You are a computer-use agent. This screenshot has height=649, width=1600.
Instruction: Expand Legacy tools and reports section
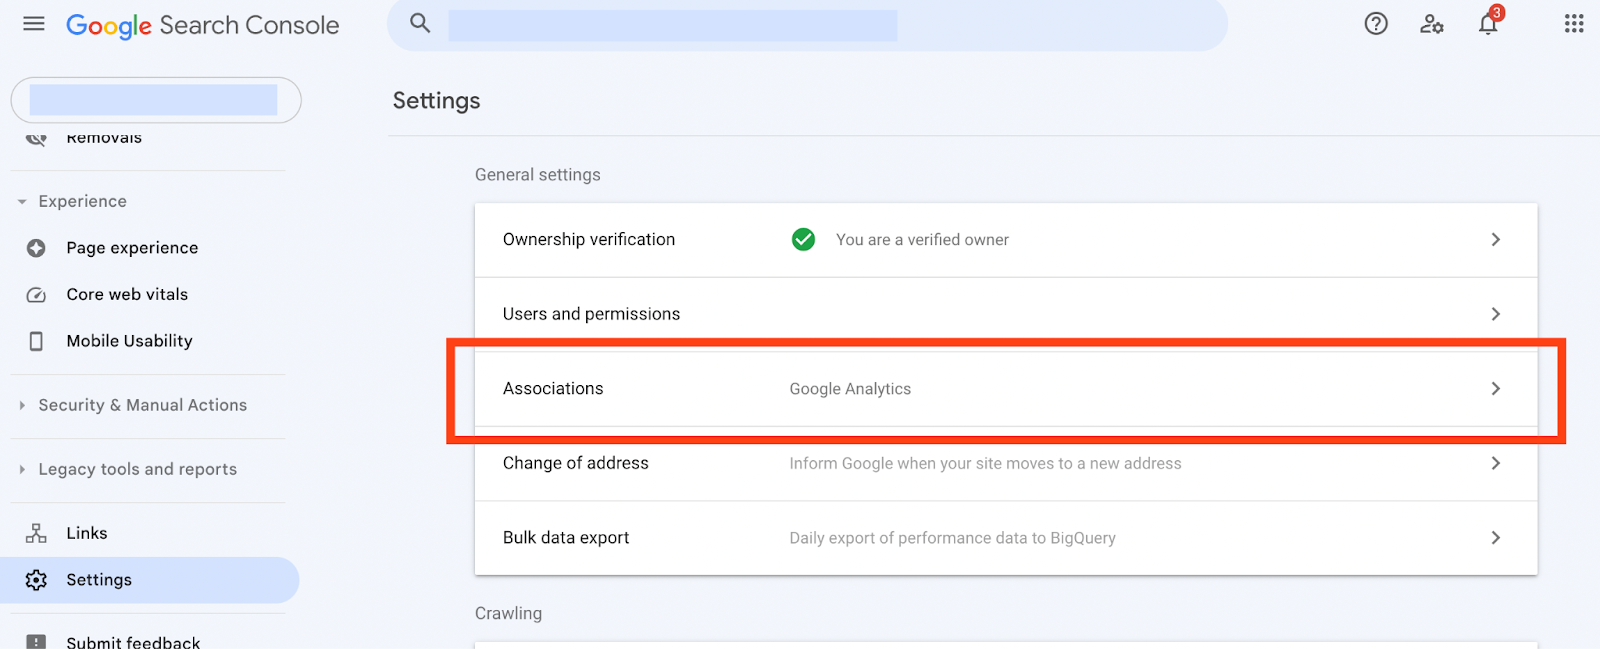(22, 470)
